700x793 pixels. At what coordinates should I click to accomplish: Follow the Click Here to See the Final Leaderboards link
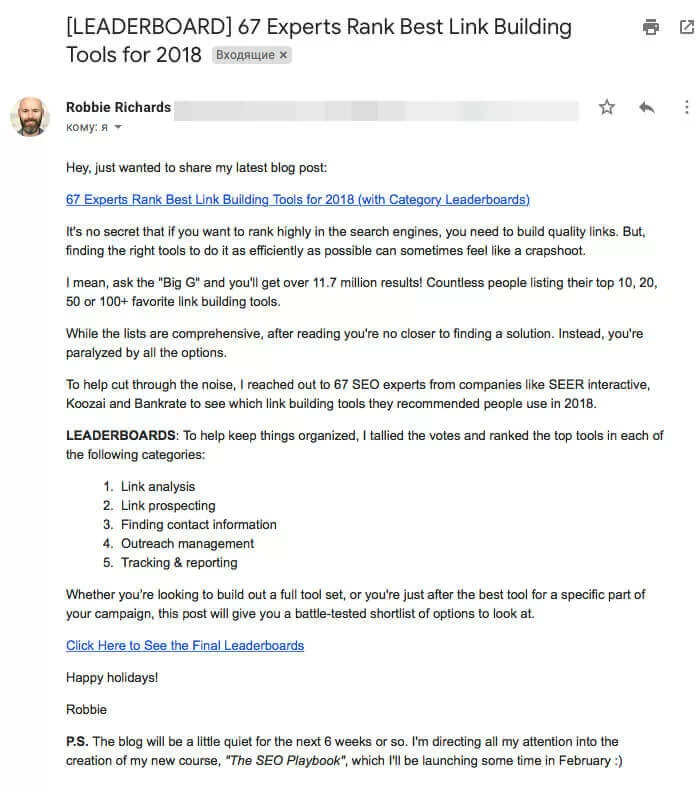click(x=185, y=645)
